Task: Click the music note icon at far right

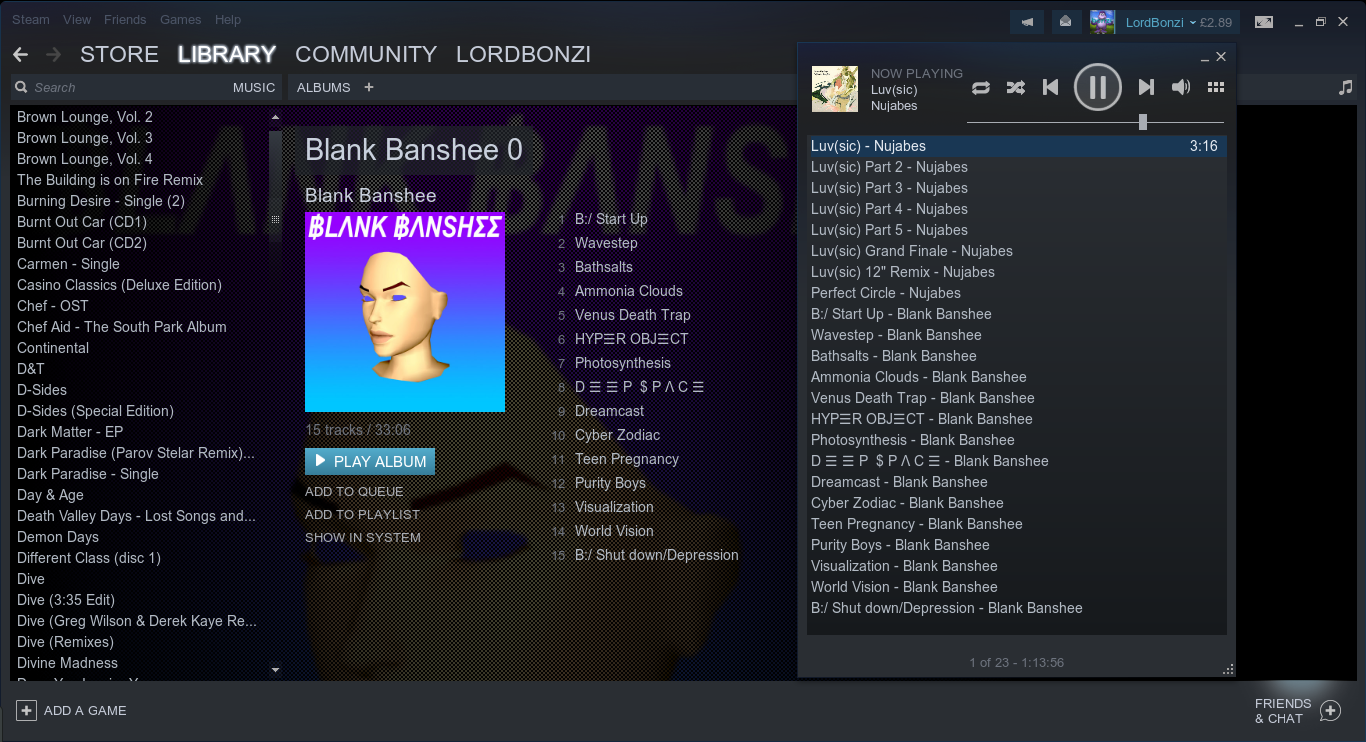Action: 1345,87
